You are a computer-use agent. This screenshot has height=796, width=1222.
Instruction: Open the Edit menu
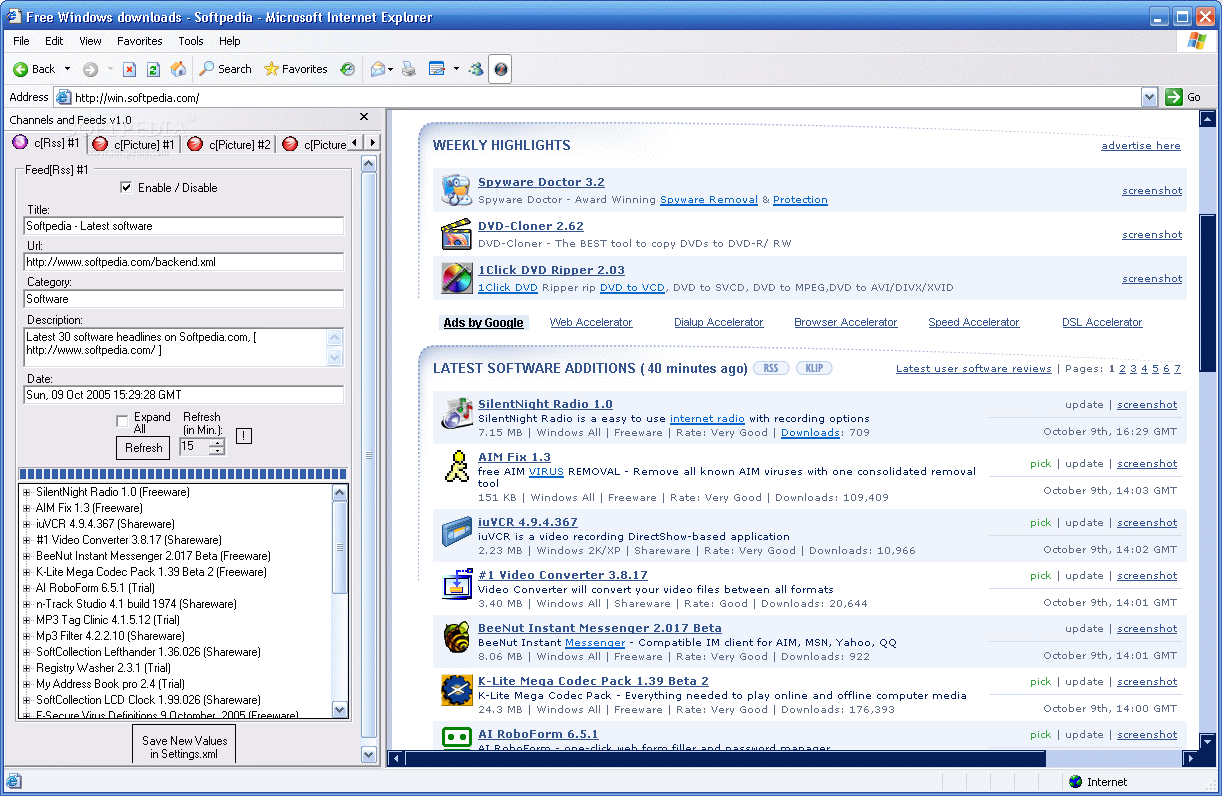[54, 41]
